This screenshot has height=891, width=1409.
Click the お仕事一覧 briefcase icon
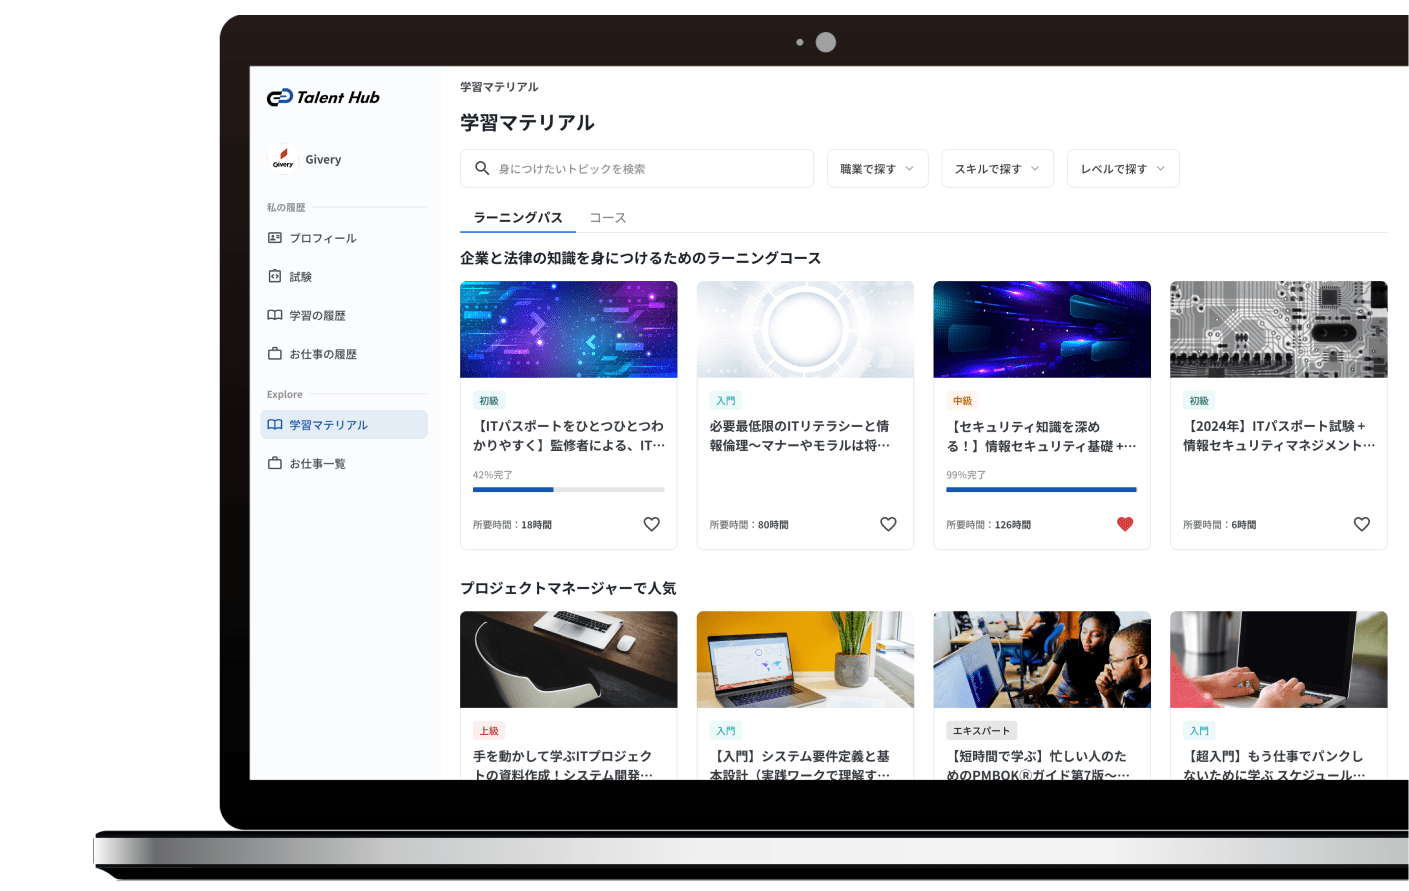275,464
